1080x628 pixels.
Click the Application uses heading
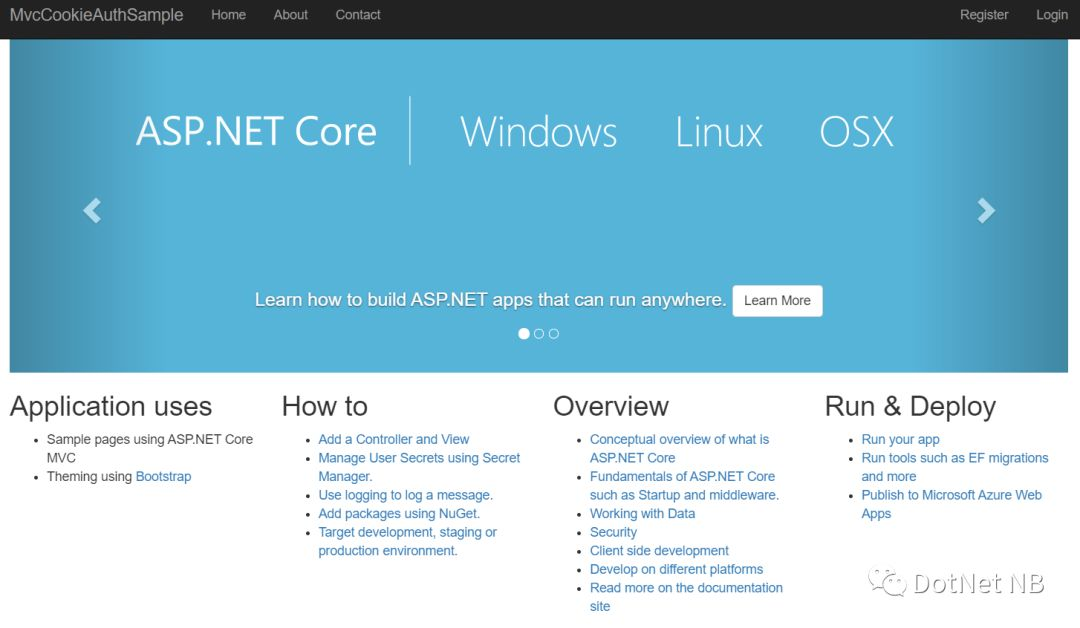coord(111,406)
